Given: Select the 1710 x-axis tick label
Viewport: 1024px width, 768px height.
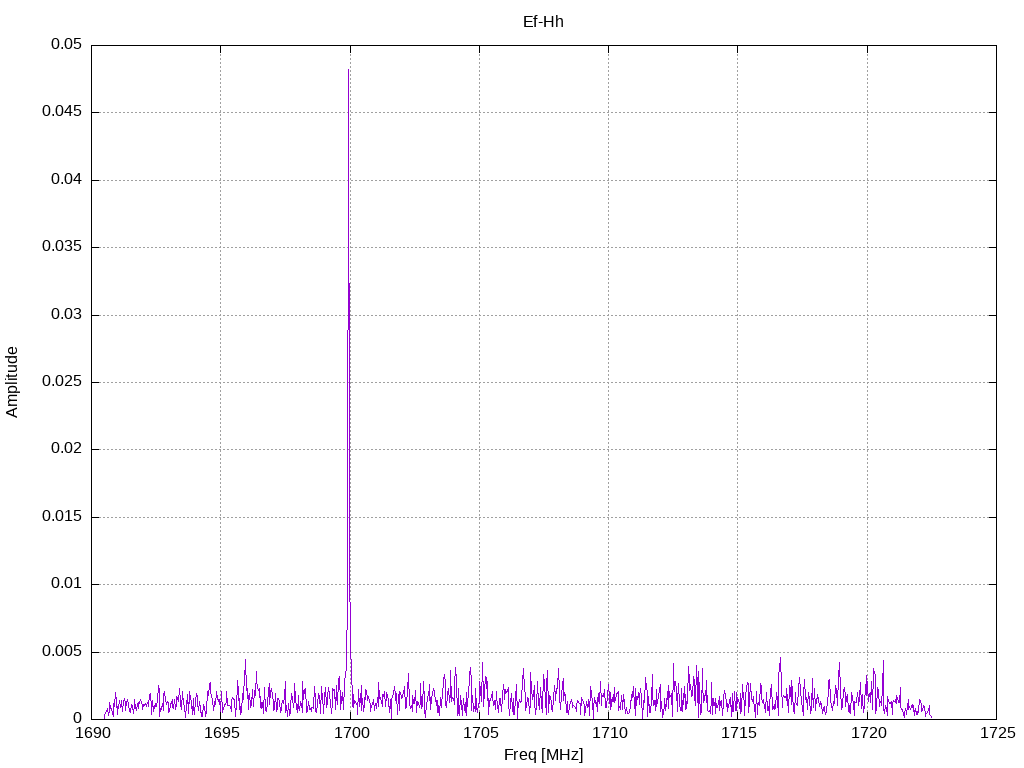Looking at the screenshot, I should [608, 733].
